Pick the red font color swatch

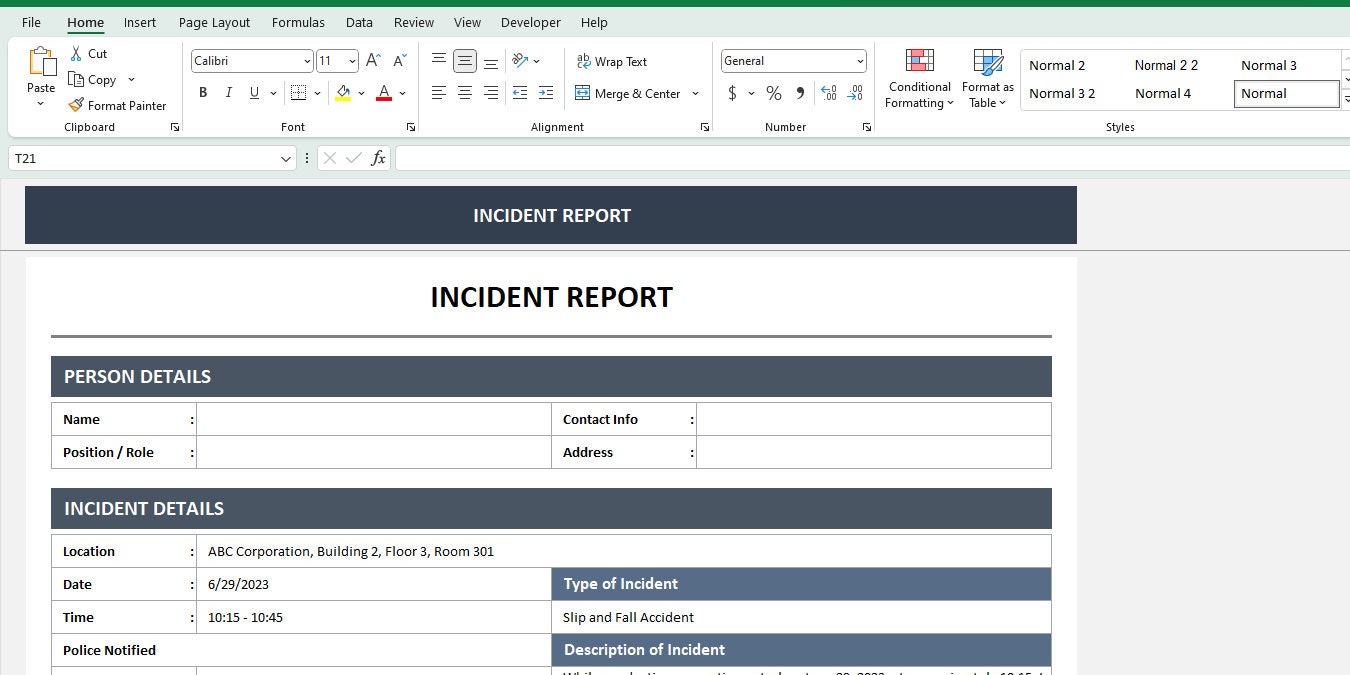click(x=383, y=99)
